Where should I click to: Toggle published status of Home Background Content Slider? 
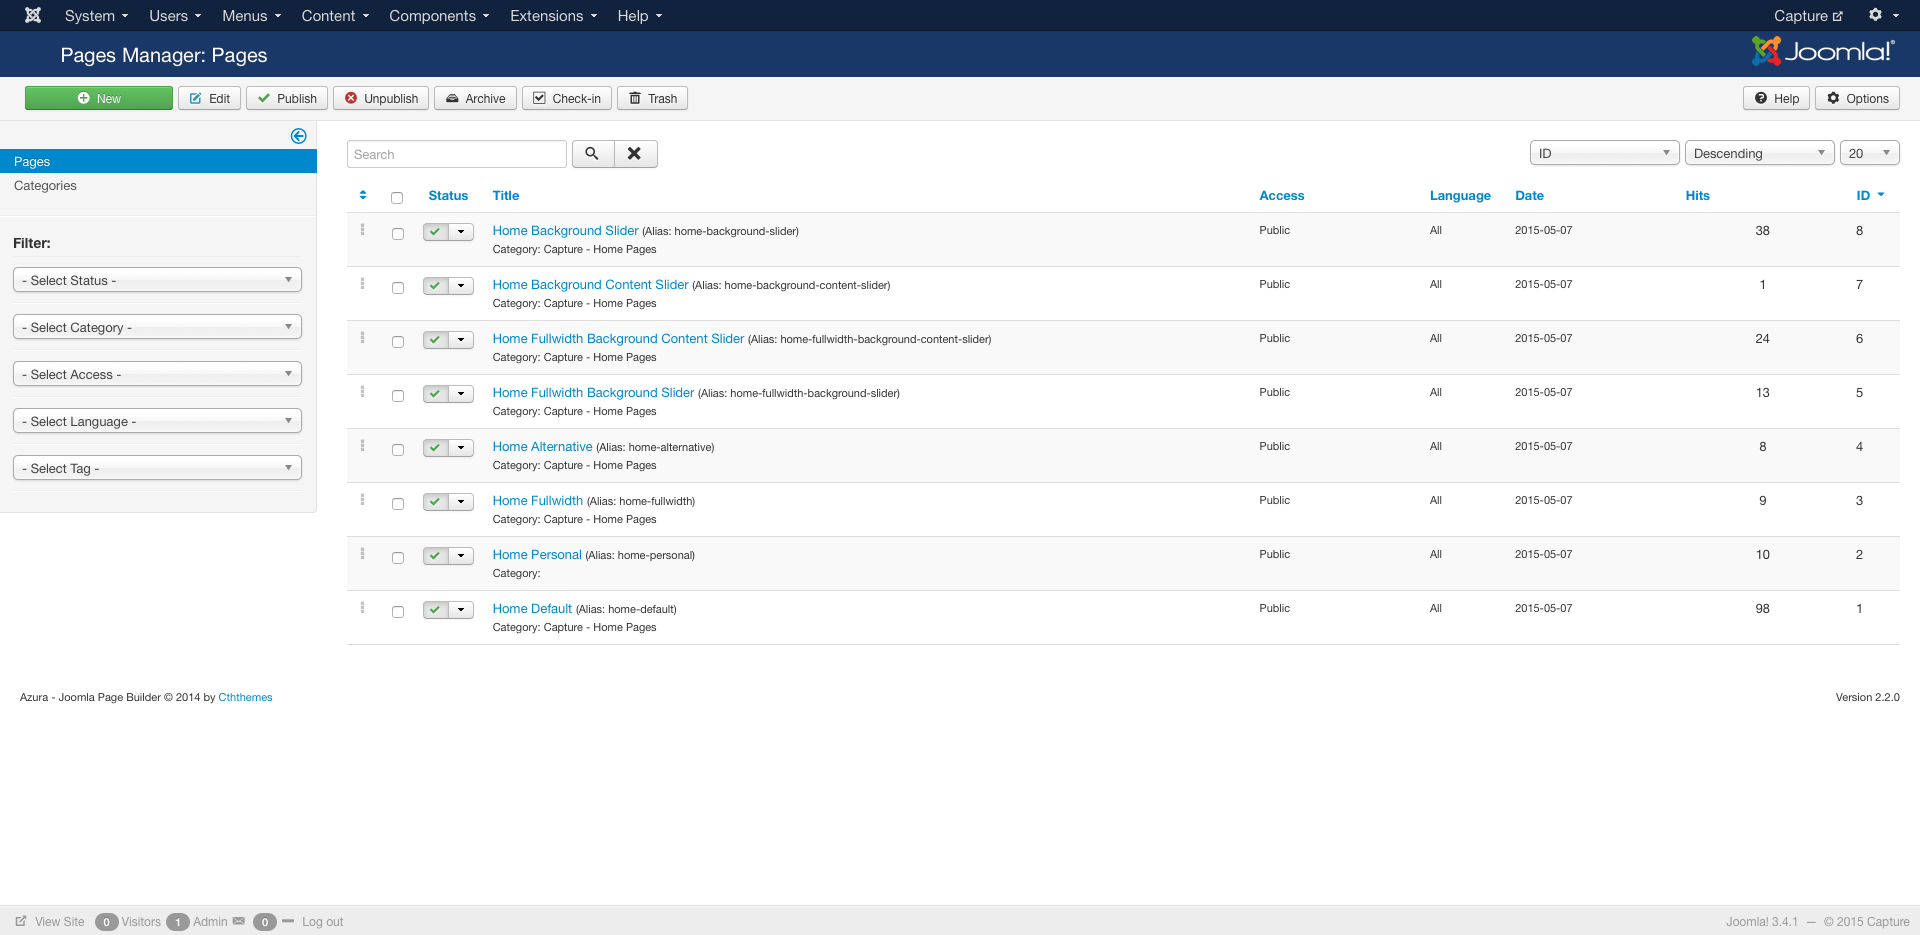coord(435,286)
